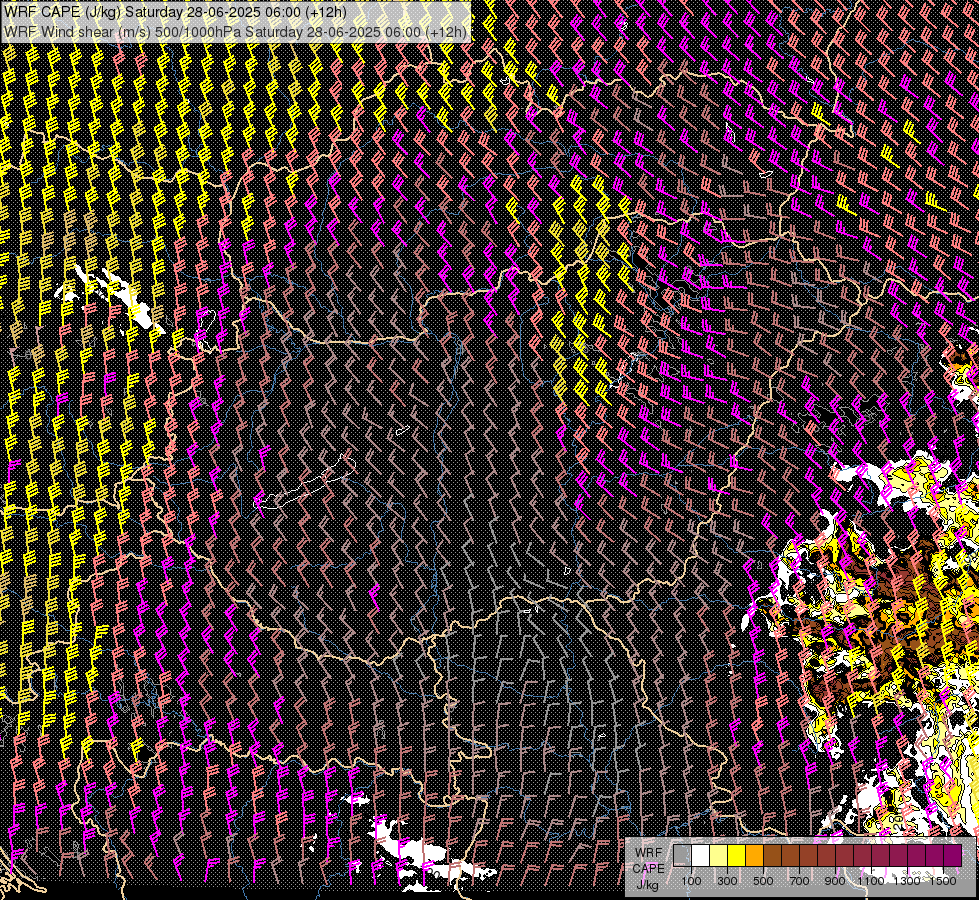The width and height of the screenshot is (979, 900).
Task: Click the legend value 1100
Action: click(x=870, y=881)
